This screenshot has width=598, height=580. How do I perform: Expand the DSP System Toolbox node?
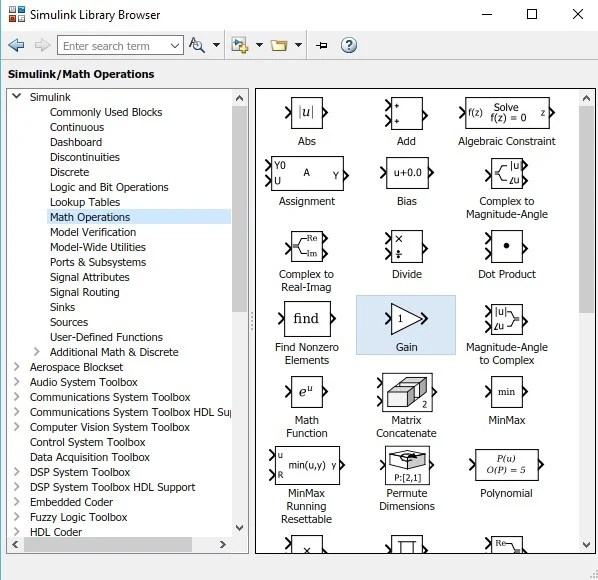pyautogui.click(x=16, y=472)
